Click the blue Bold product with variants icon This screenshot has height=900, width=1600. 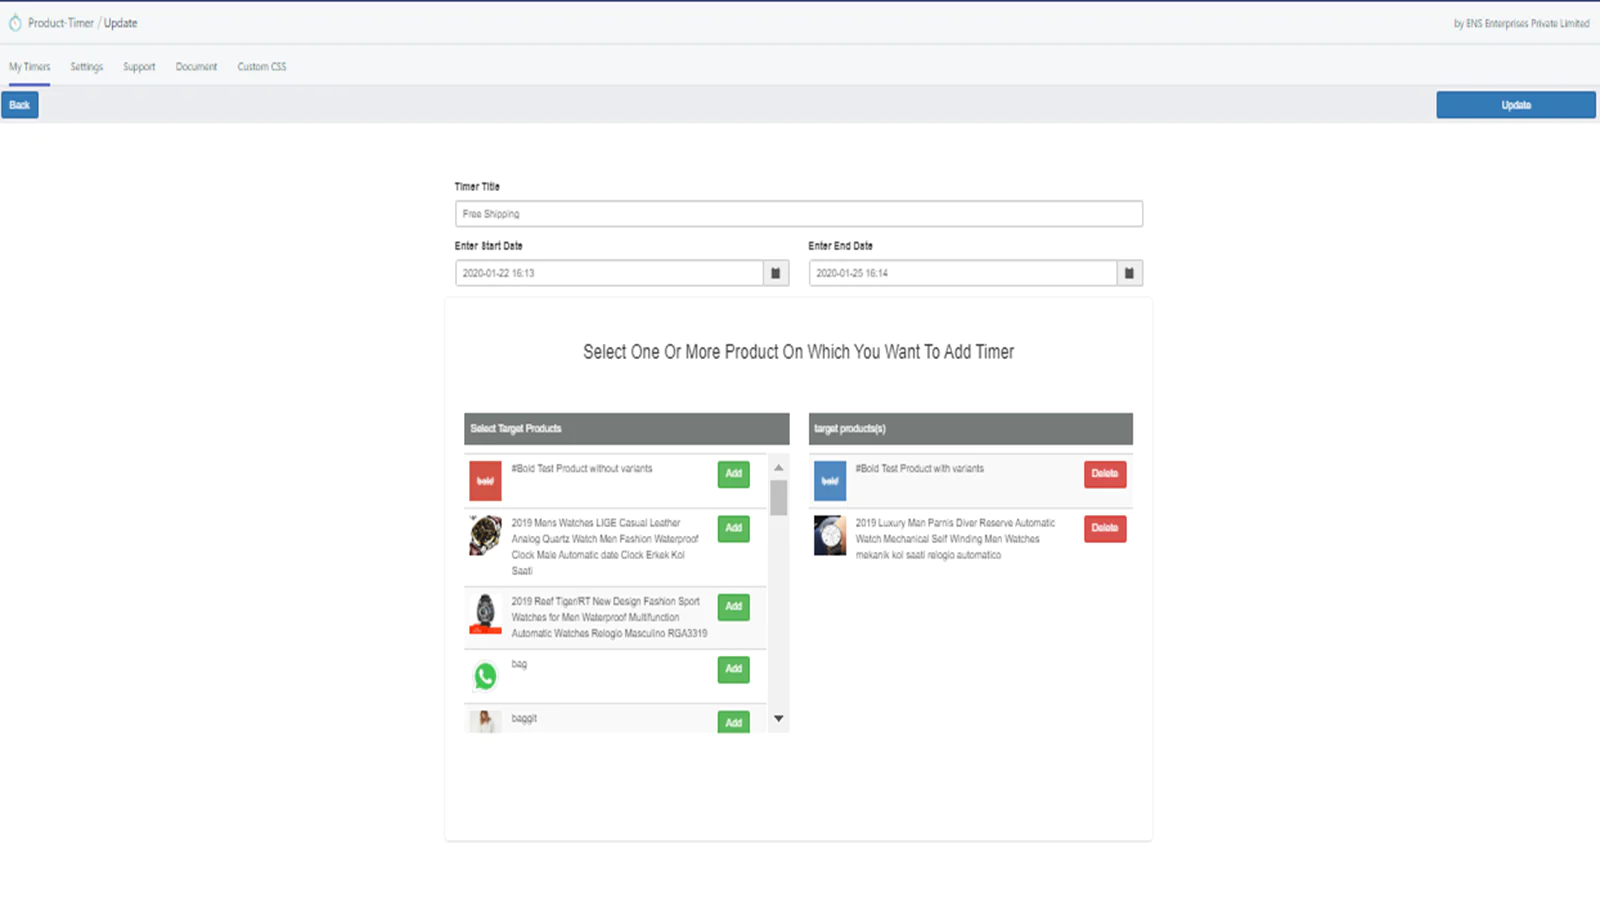coord(829,481)
